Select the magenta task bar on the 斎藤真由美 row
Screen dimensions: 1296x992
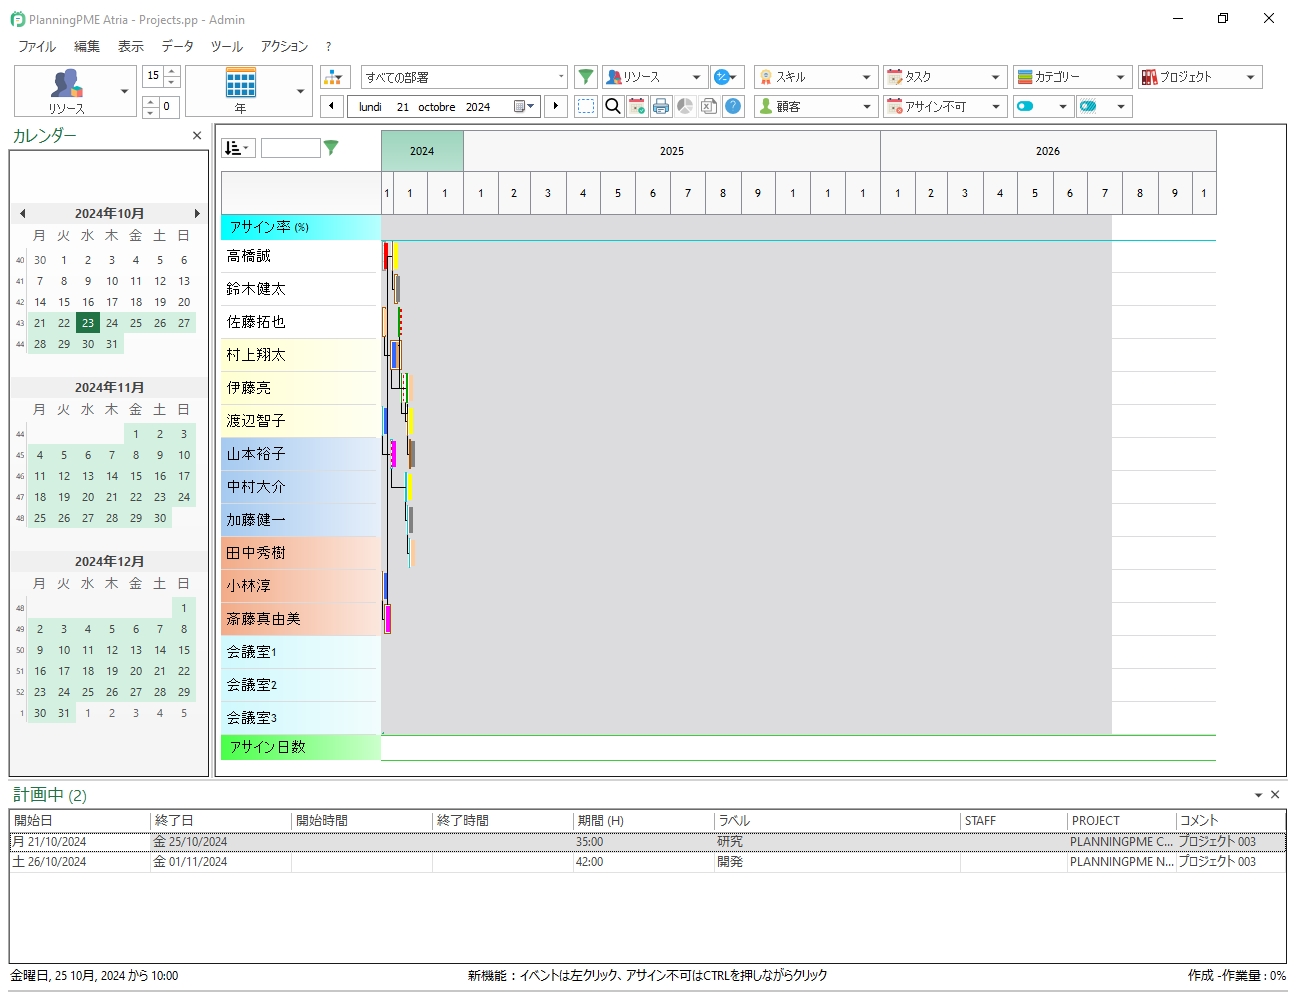tap(388, 619)
